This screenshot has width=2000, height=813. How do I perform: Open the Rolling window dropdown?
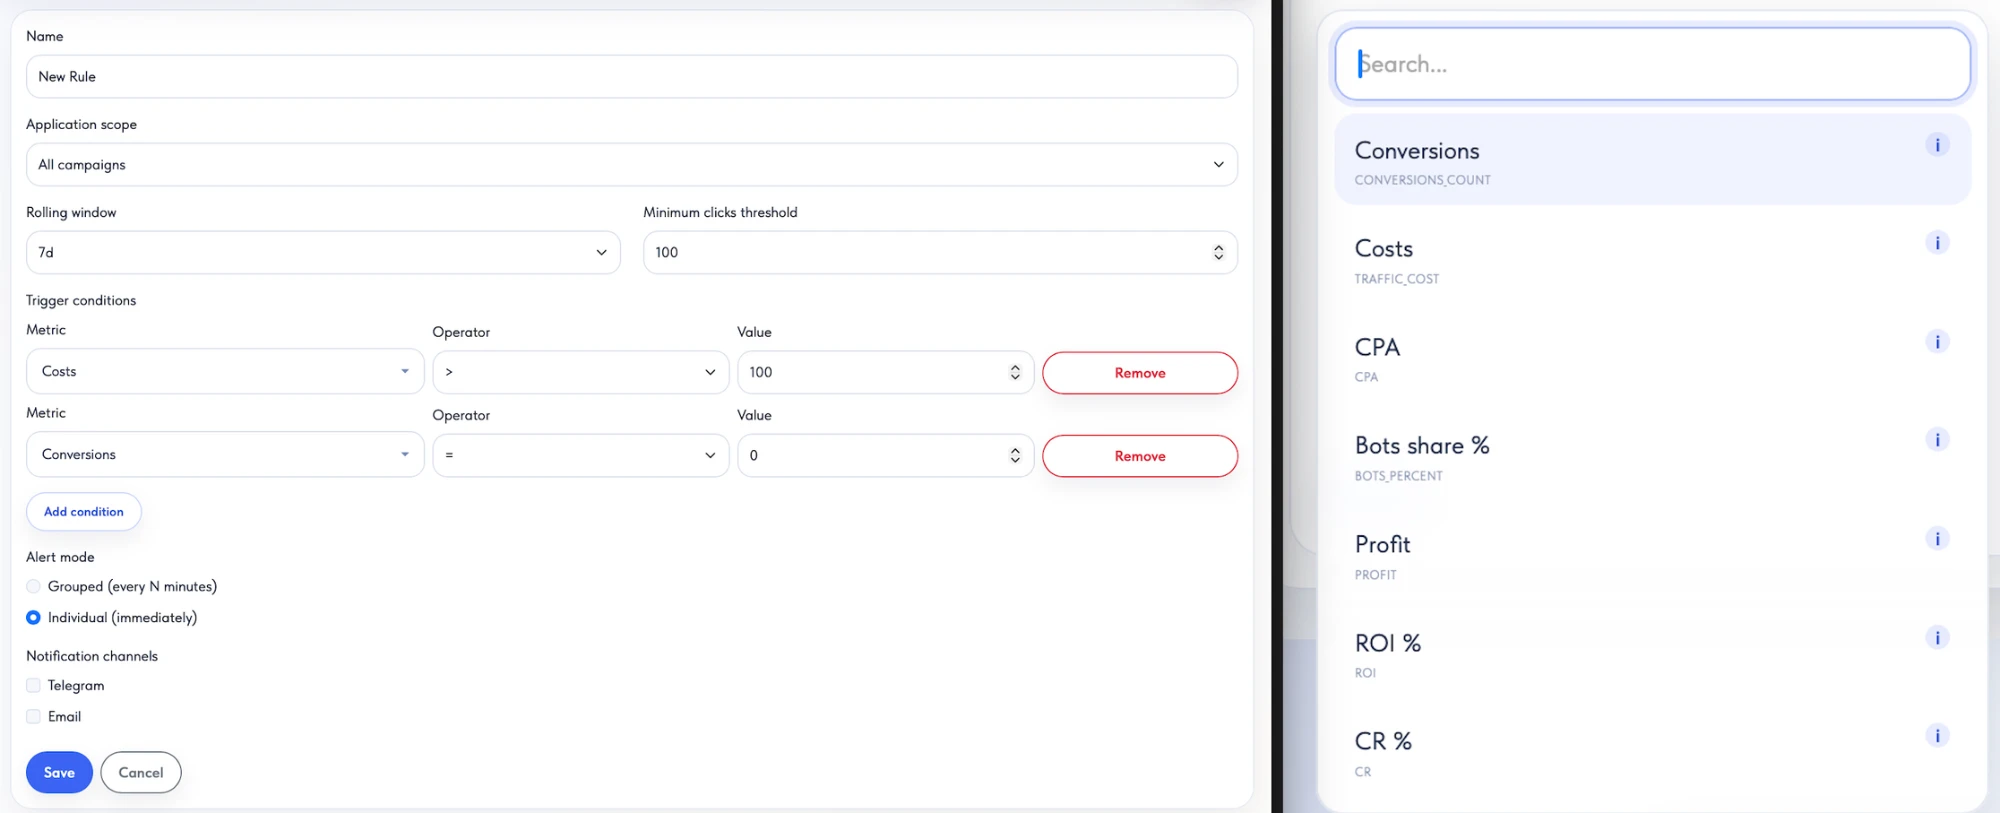coord(323,252)
